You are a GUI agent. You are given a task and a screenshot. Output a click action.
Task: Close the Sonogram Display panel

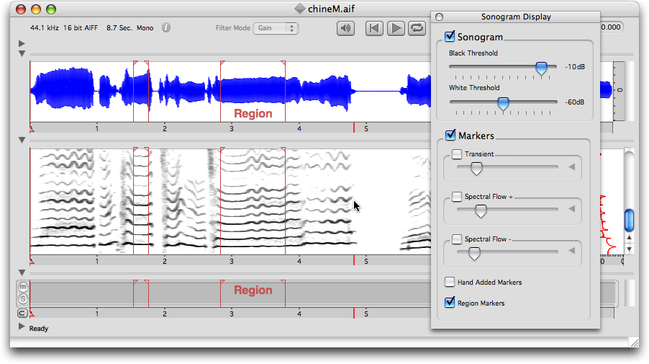click(439, 17)
